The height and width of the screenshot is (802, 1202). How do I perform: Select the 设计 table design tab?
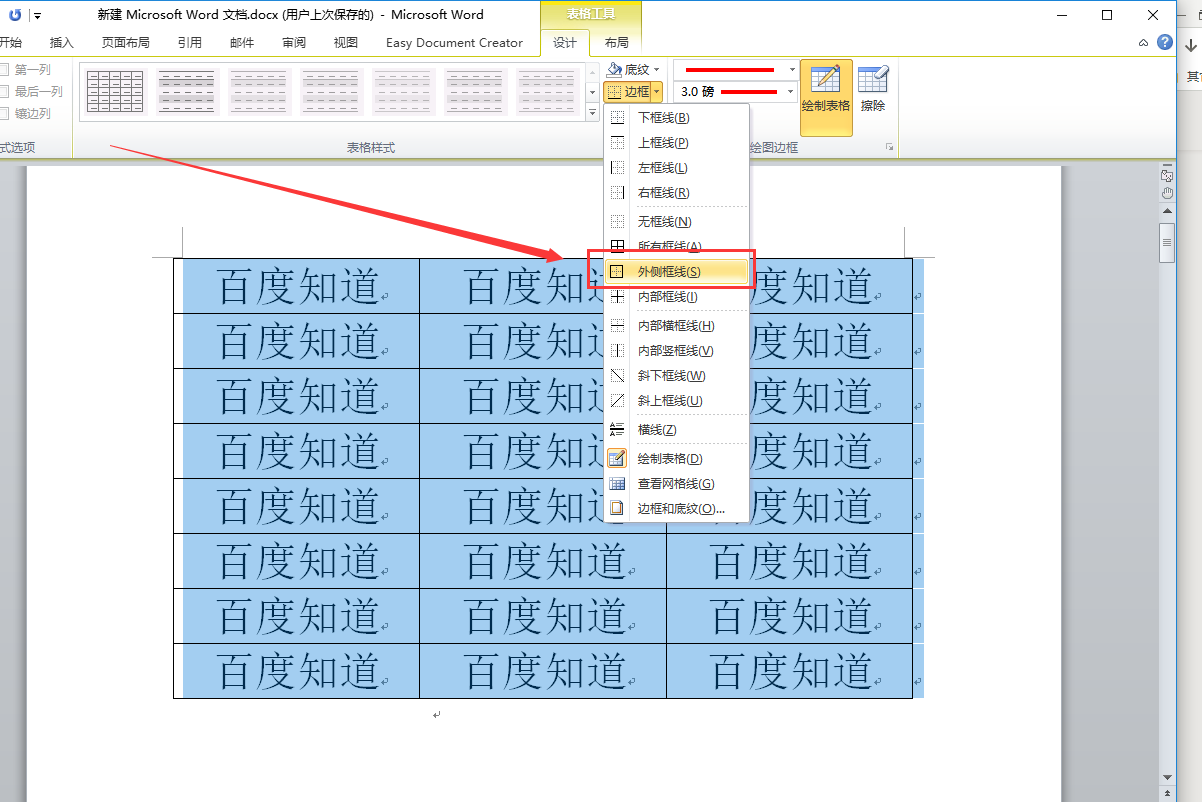pos(565,43)
